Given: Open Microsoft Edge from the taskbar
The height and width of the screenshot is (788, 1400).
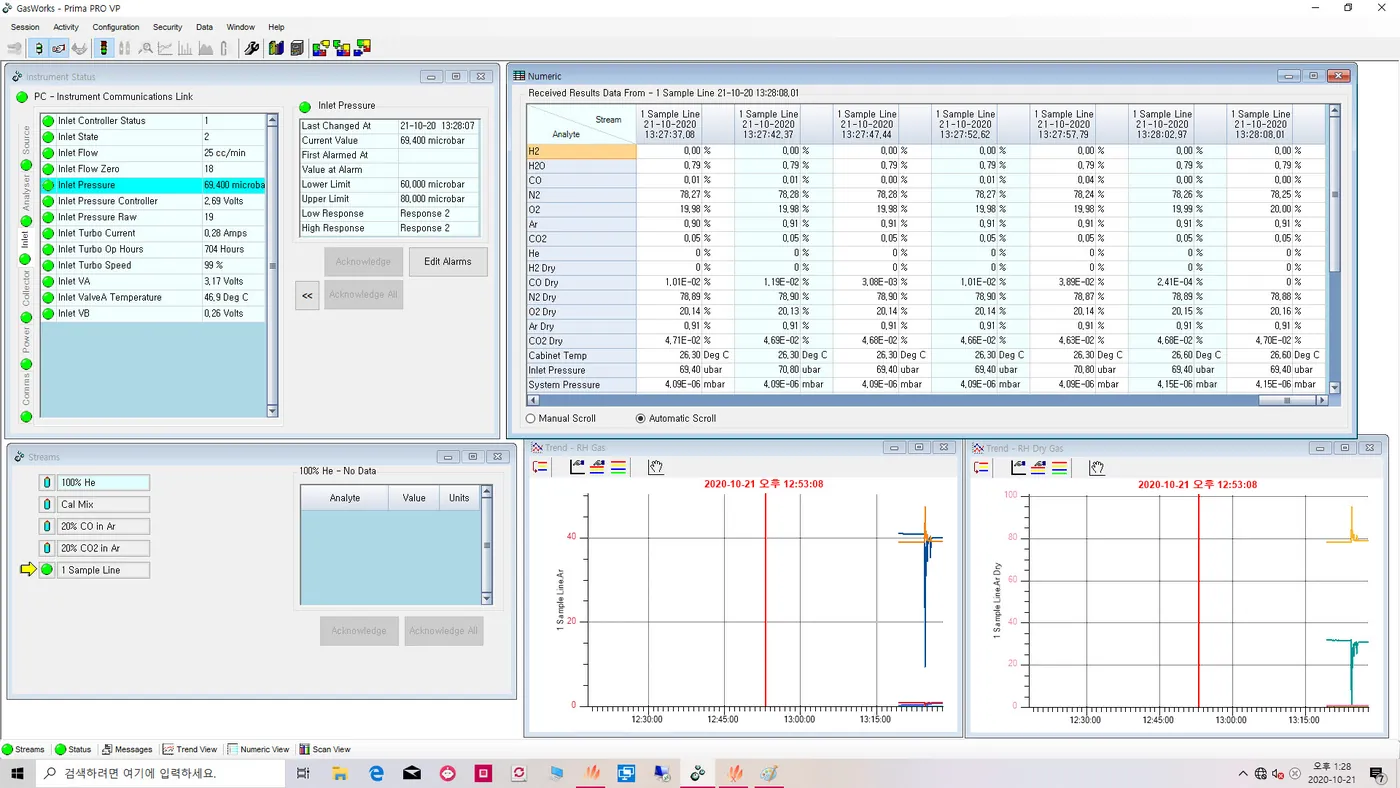Looking at the screenshot, I should click(376, 773).
